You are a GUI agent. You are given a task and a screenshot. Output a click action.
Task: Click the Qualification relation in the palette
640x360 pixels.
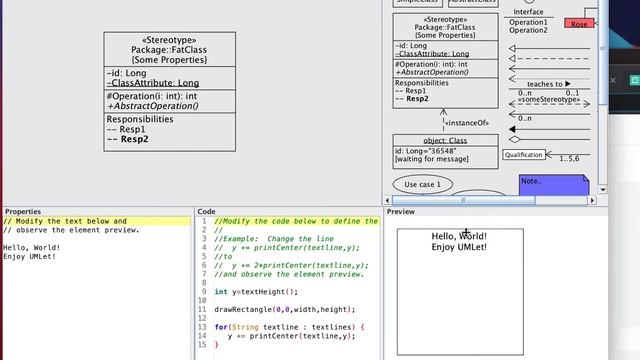tap(546, 155)
